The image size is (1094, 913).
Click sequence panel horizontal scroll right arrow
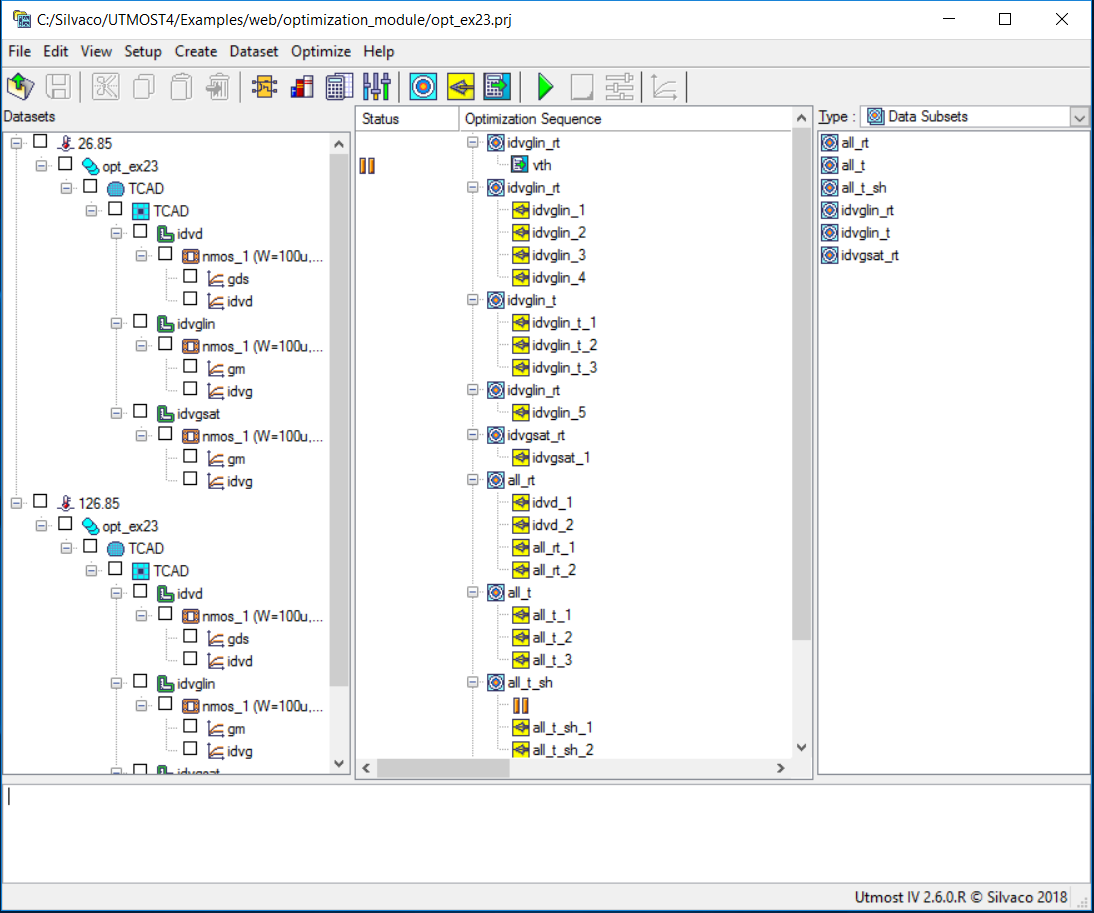(781, 768)
